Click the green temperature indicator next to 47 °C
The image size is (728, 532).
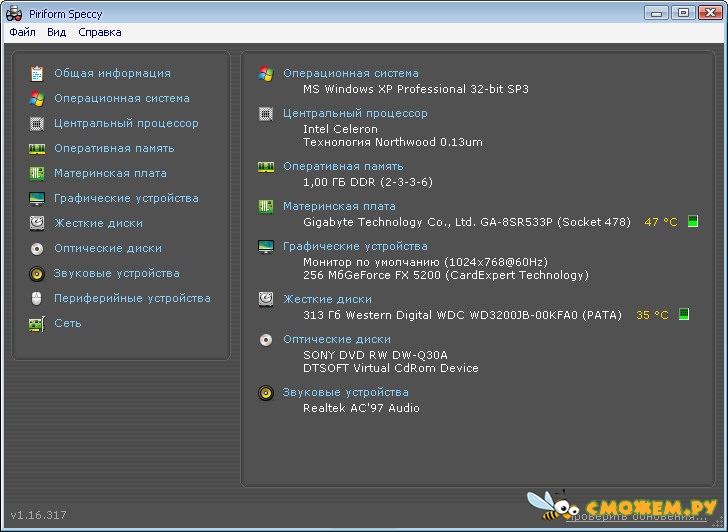pos(693,221)
